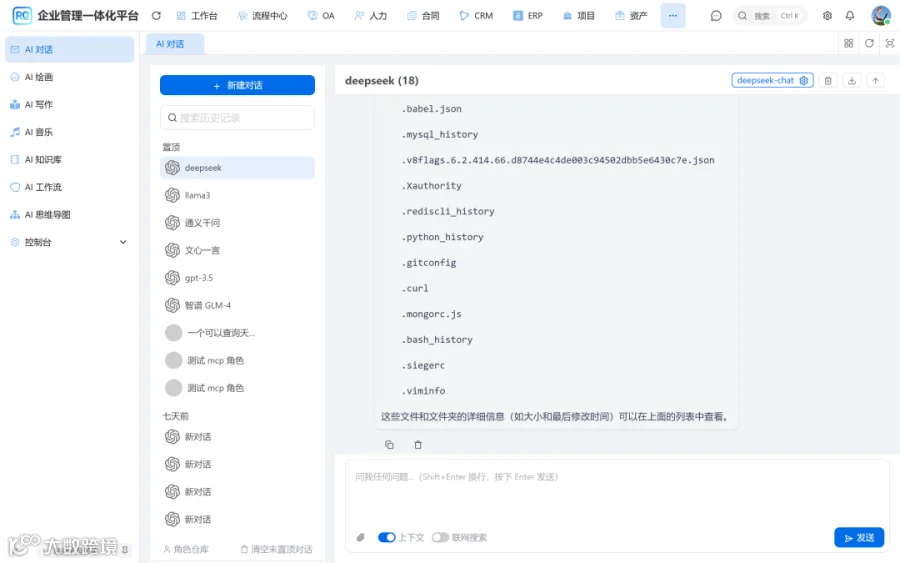
Task: Open AI 知识库 in the sidebar
Action: (x=69, y=160)
